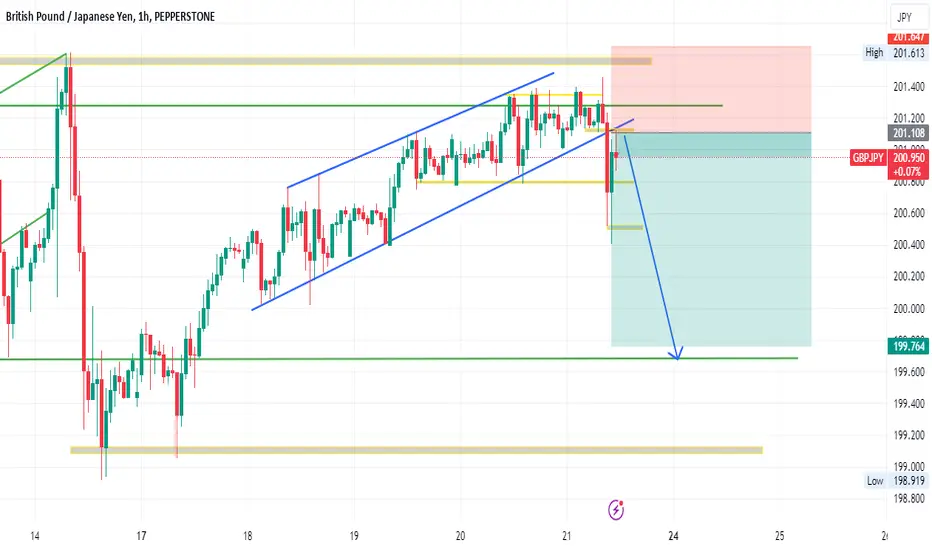
Task: Click the purple lightning event icon
Action: coord(616,510)
